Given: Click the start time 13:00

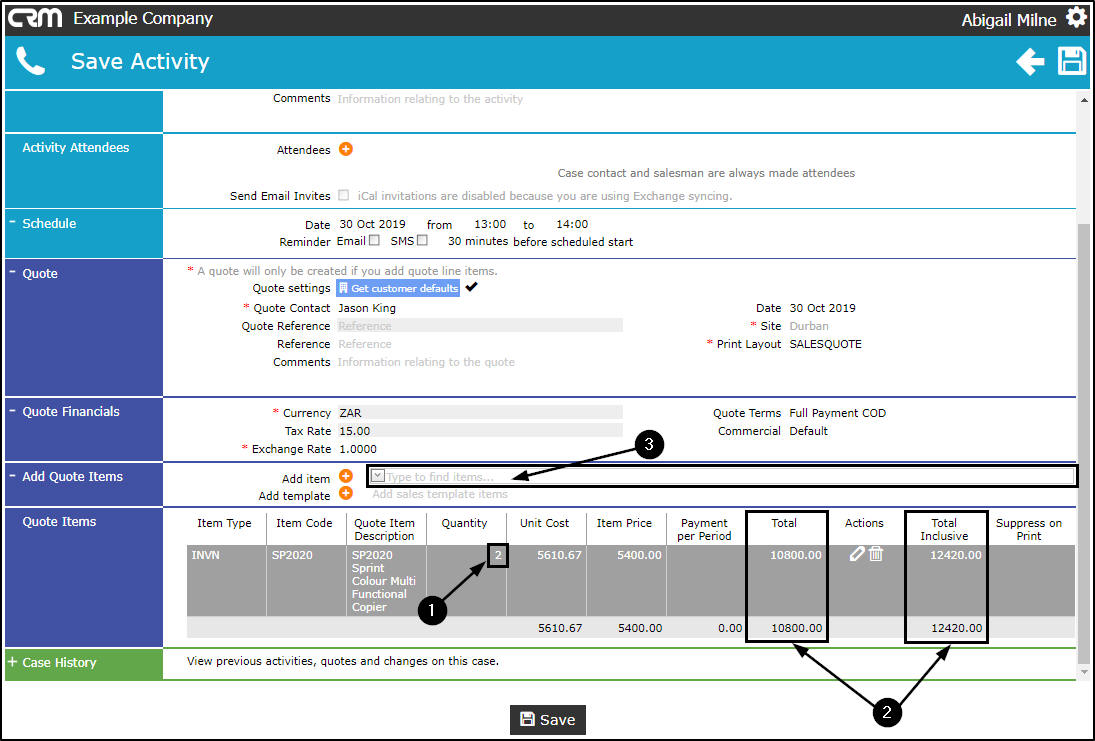Looking at the screenshot, I should (490, 224).
